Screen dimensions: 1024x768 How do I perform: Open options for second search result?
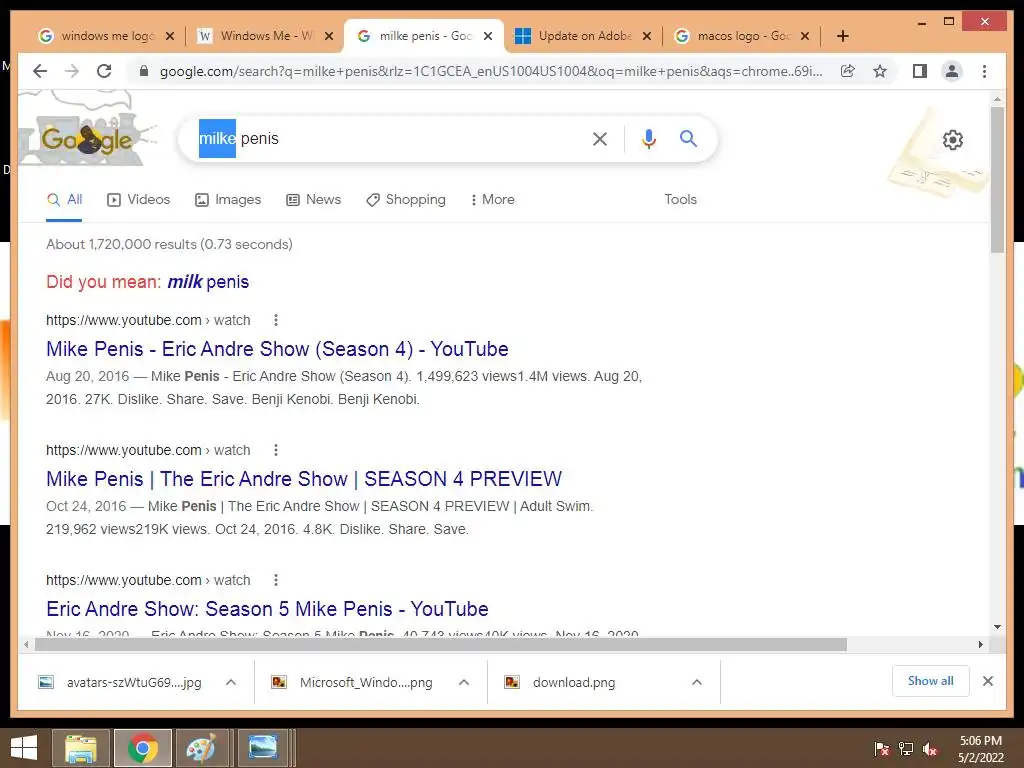(x=276, y=450)
